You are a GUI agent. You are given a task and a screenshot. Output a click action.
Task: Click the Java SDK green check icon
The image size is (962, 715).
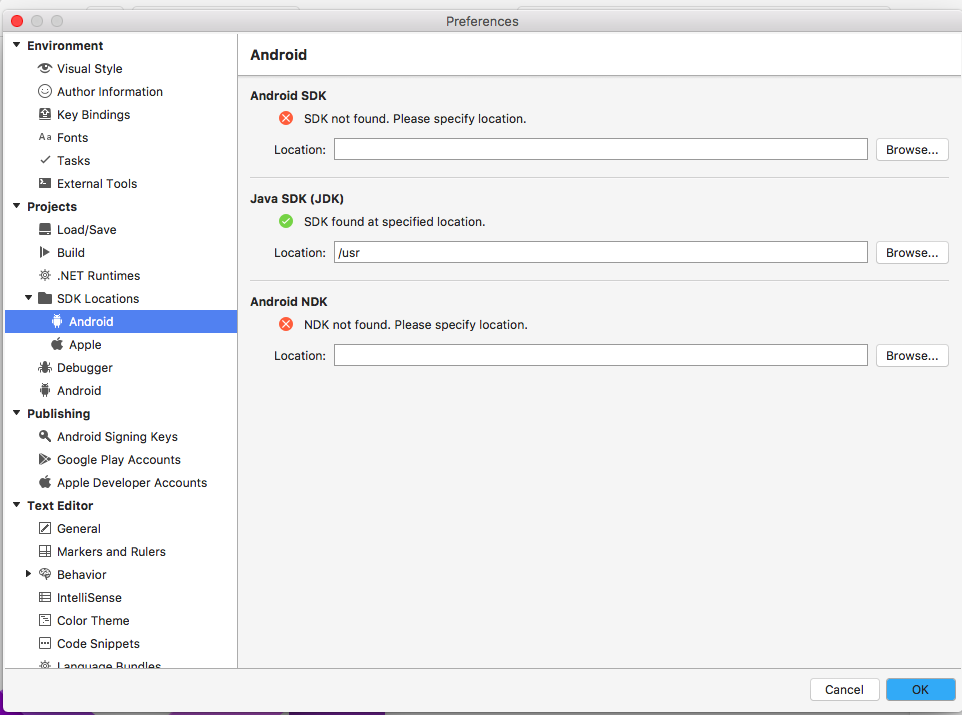coord(286,221)
